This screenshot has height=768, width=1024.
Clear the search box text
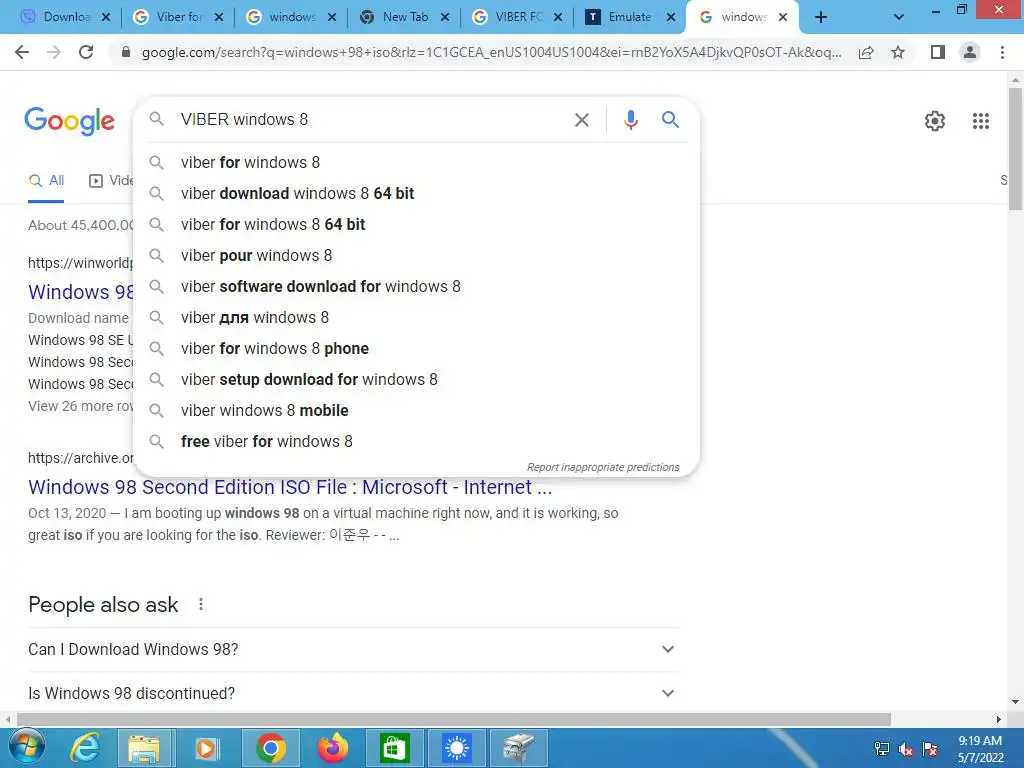581,120
